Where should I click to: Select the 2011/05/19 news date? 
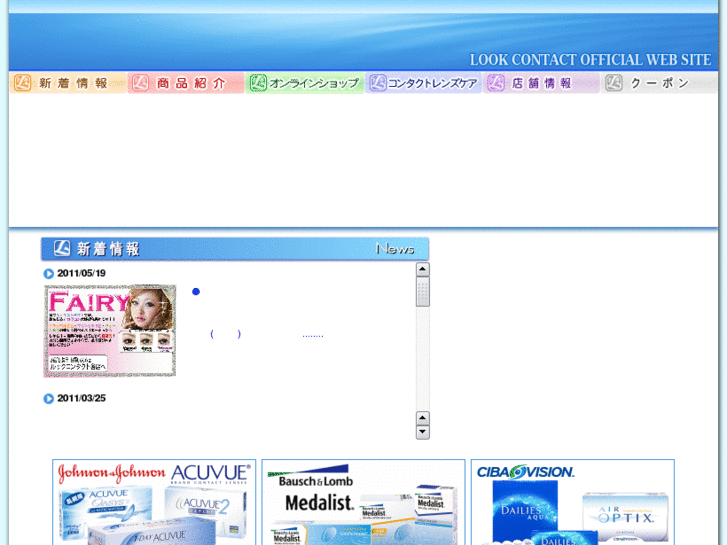click(82, 273)
